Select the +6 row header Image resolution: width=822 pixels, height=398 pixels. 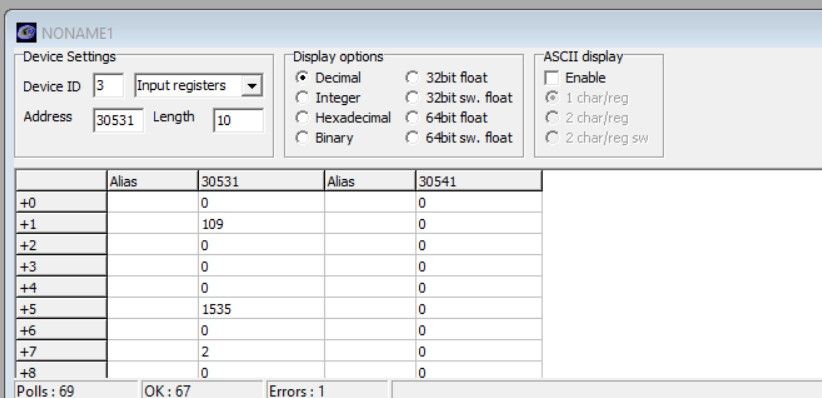point(61,330)
